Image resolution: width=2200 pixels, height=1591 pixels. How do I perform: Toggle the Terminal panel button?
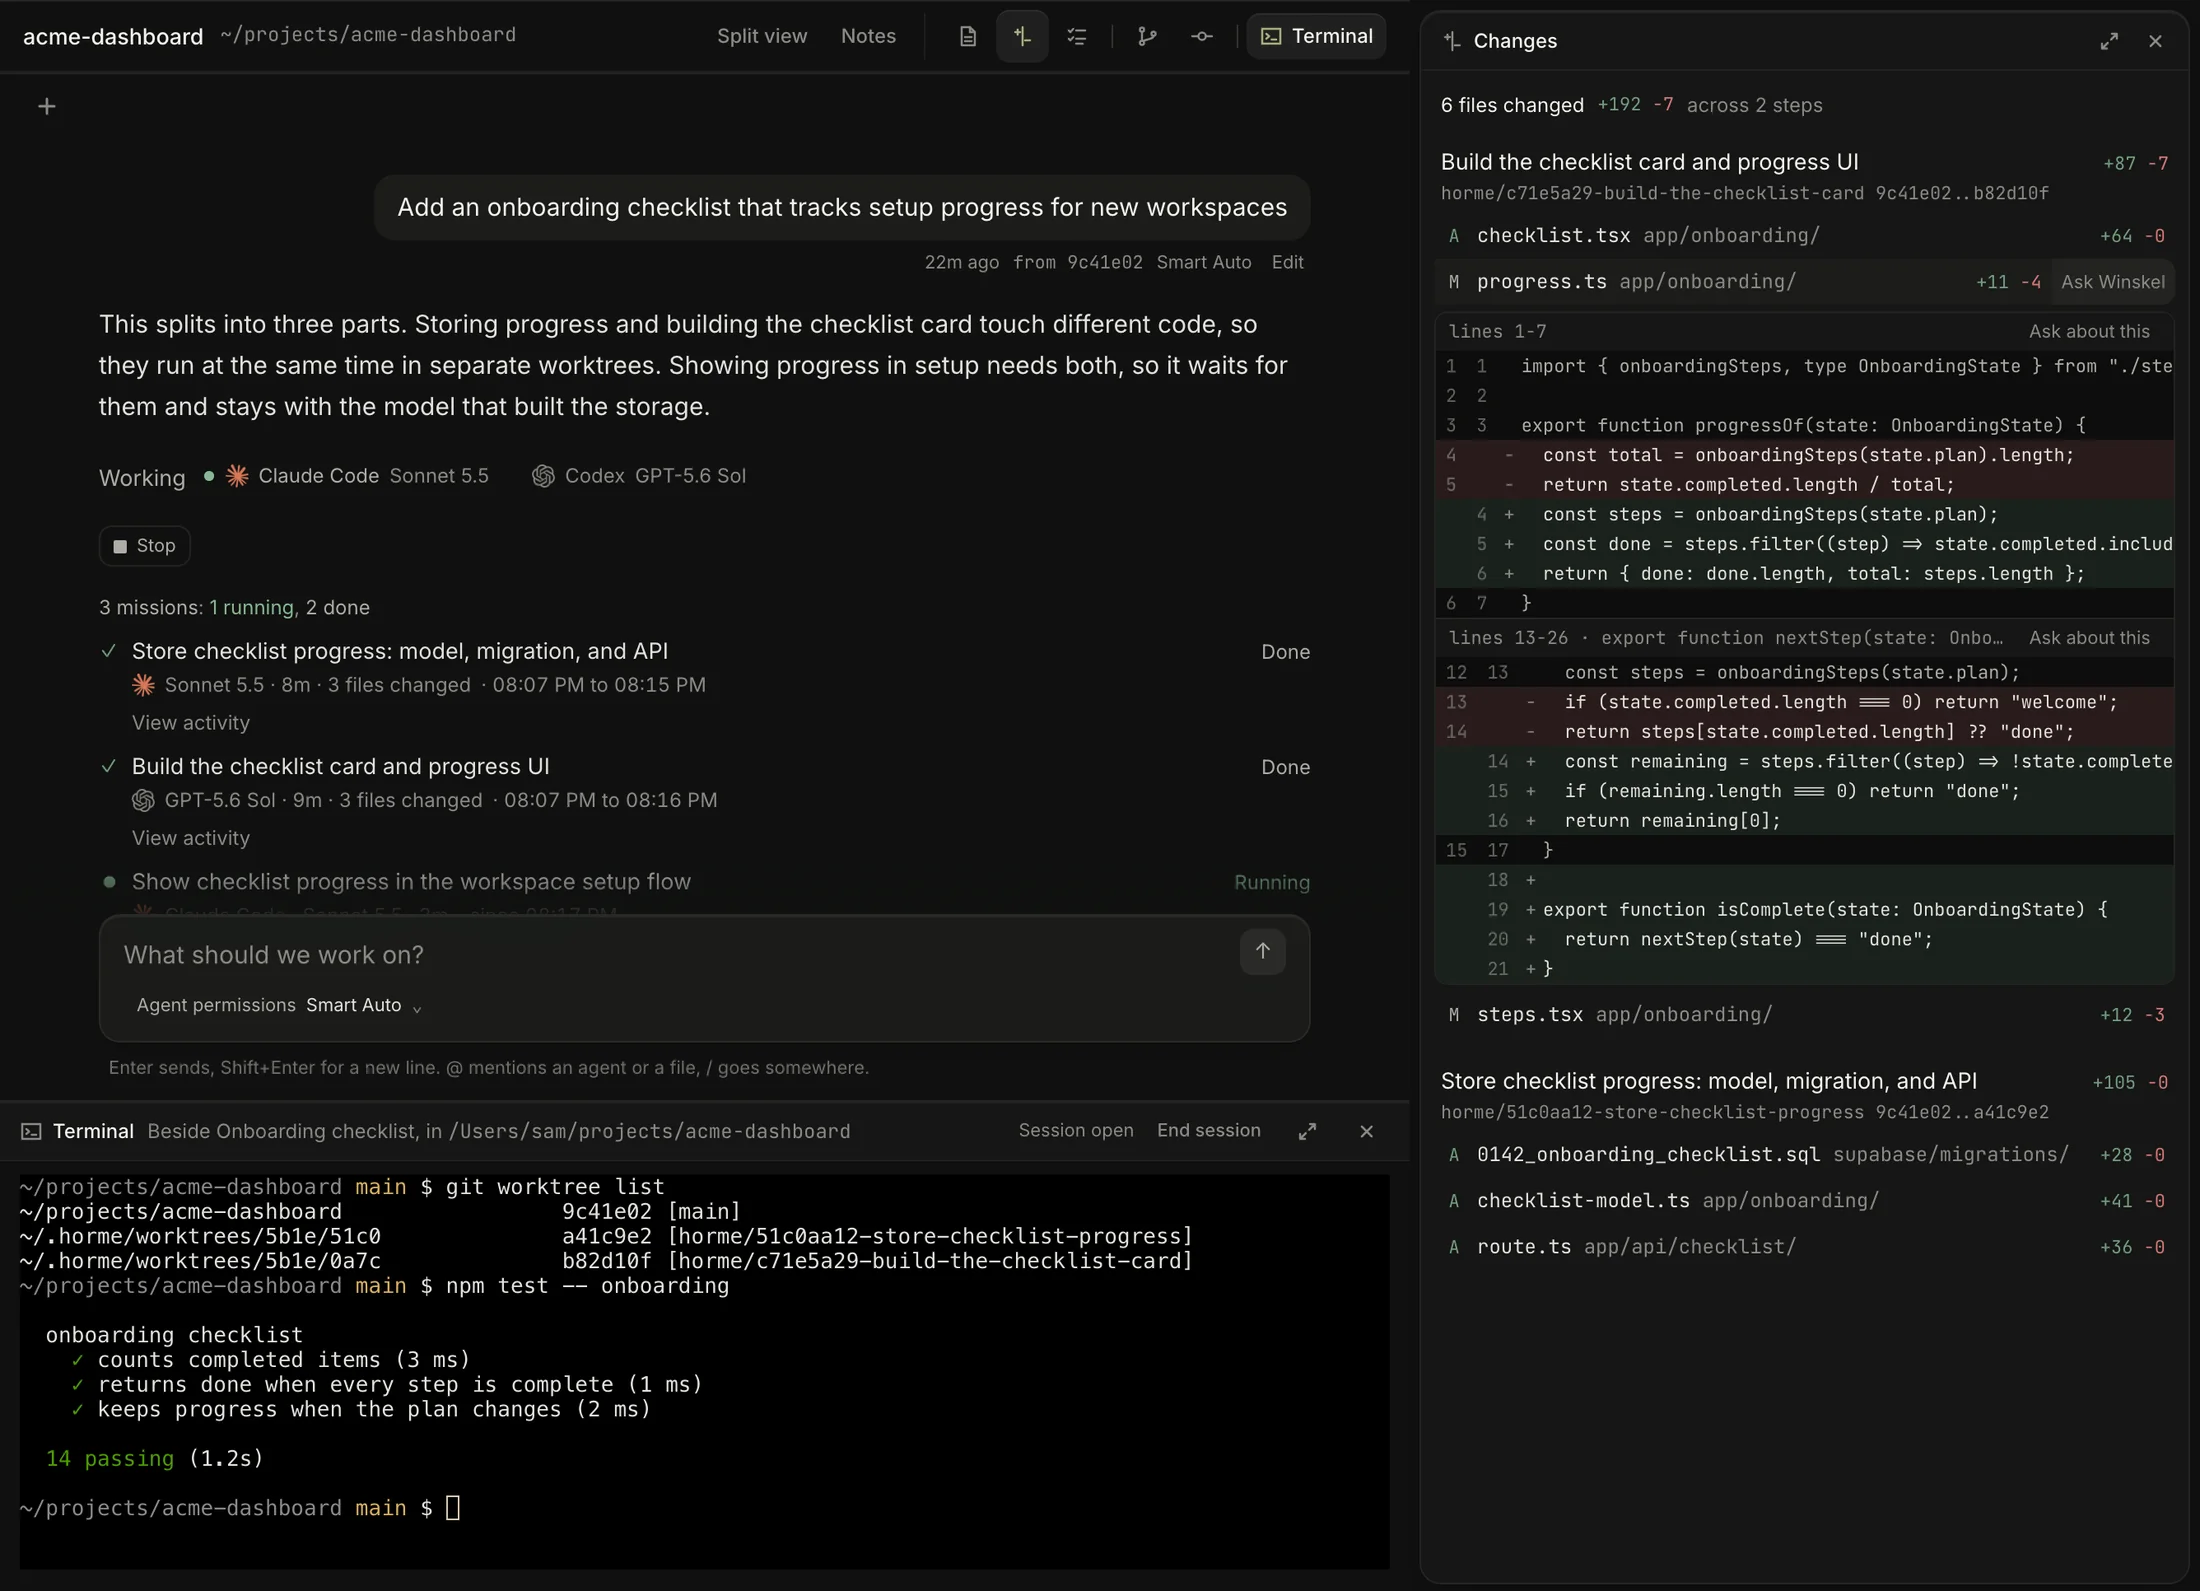[1316, 36]
